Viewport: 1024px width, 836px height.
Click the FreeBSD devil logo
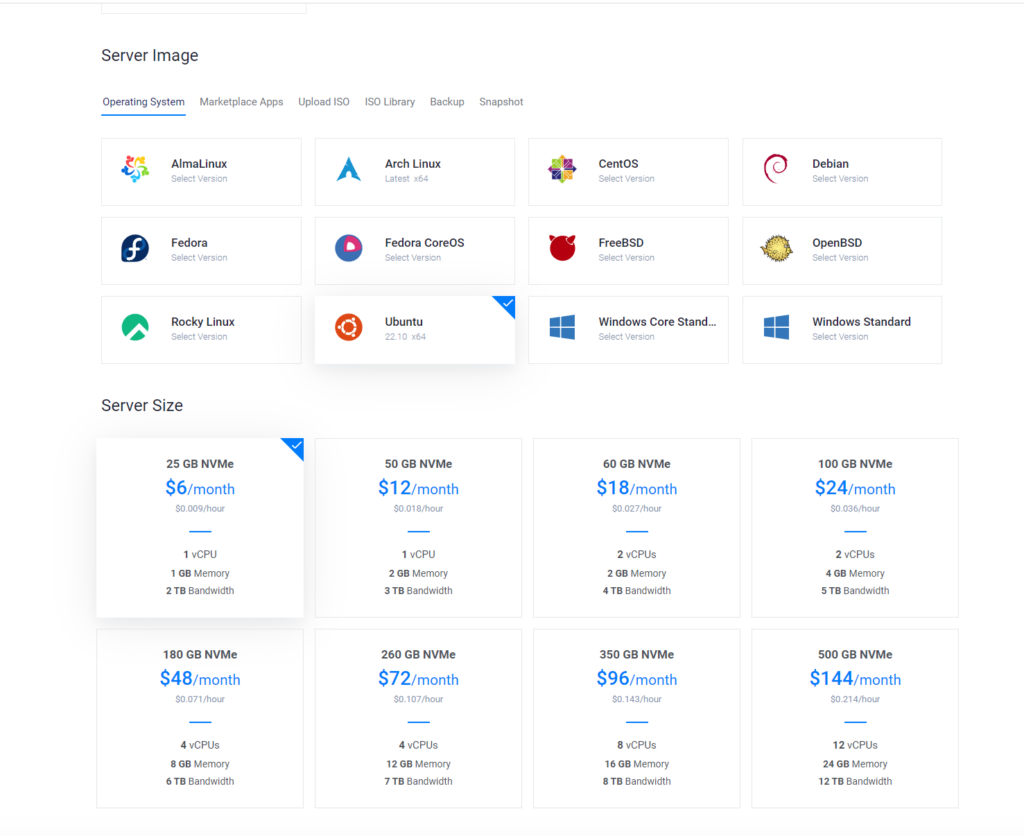tap(562, 248)
